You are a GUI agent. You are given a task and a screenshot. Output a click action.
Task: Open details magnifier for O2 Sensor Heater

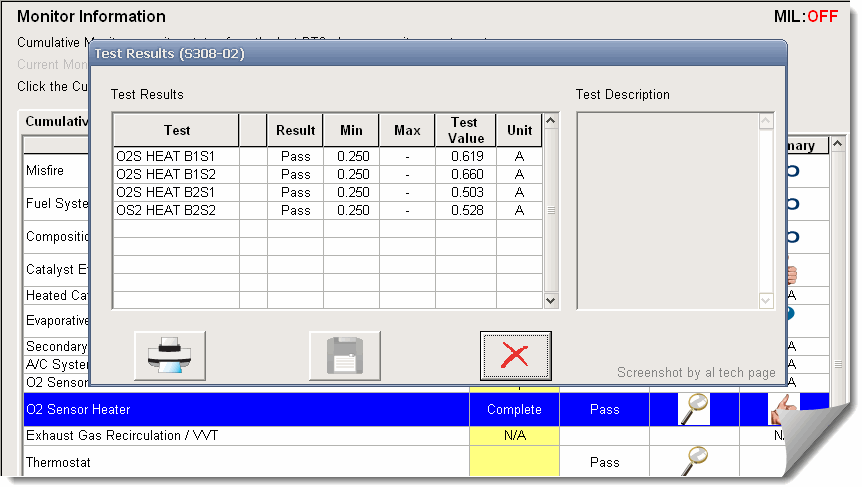(694, 409)
